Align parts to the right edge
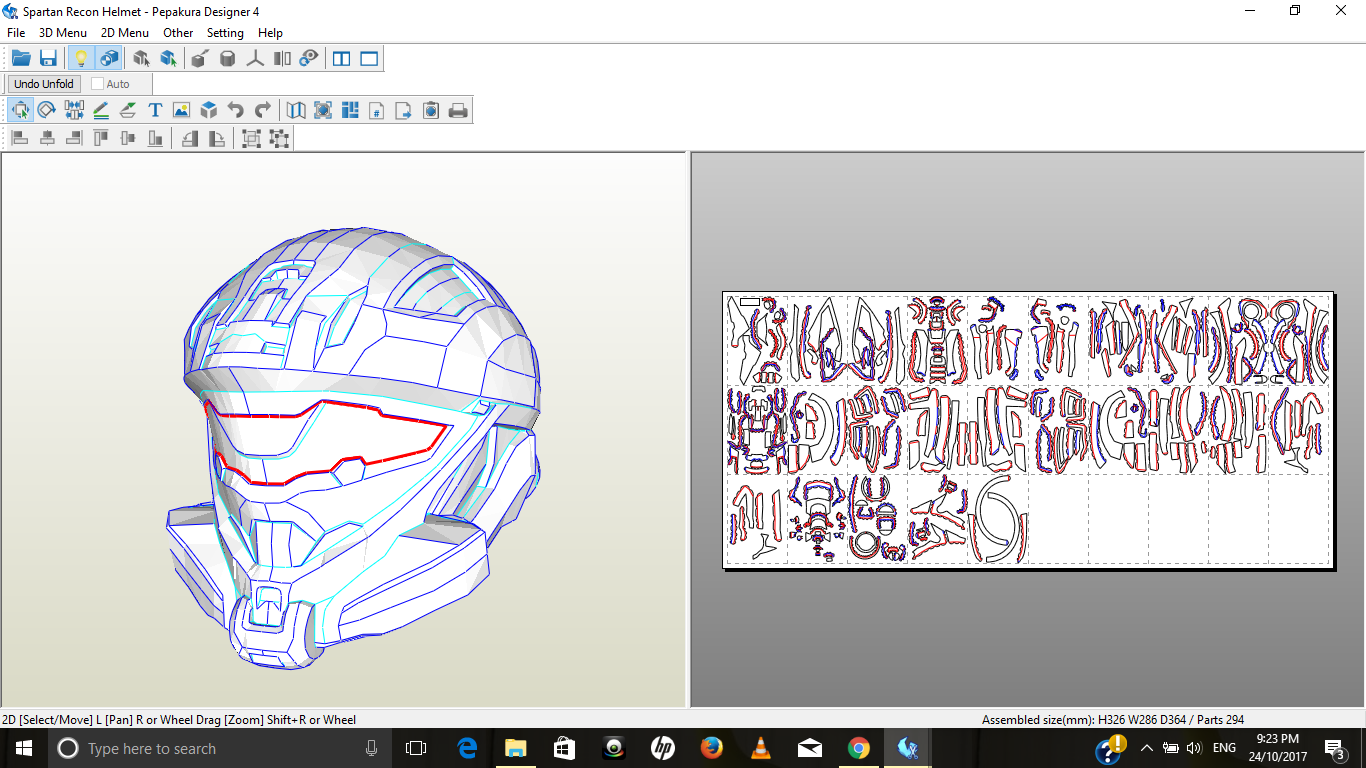 (x=74, y=138)
